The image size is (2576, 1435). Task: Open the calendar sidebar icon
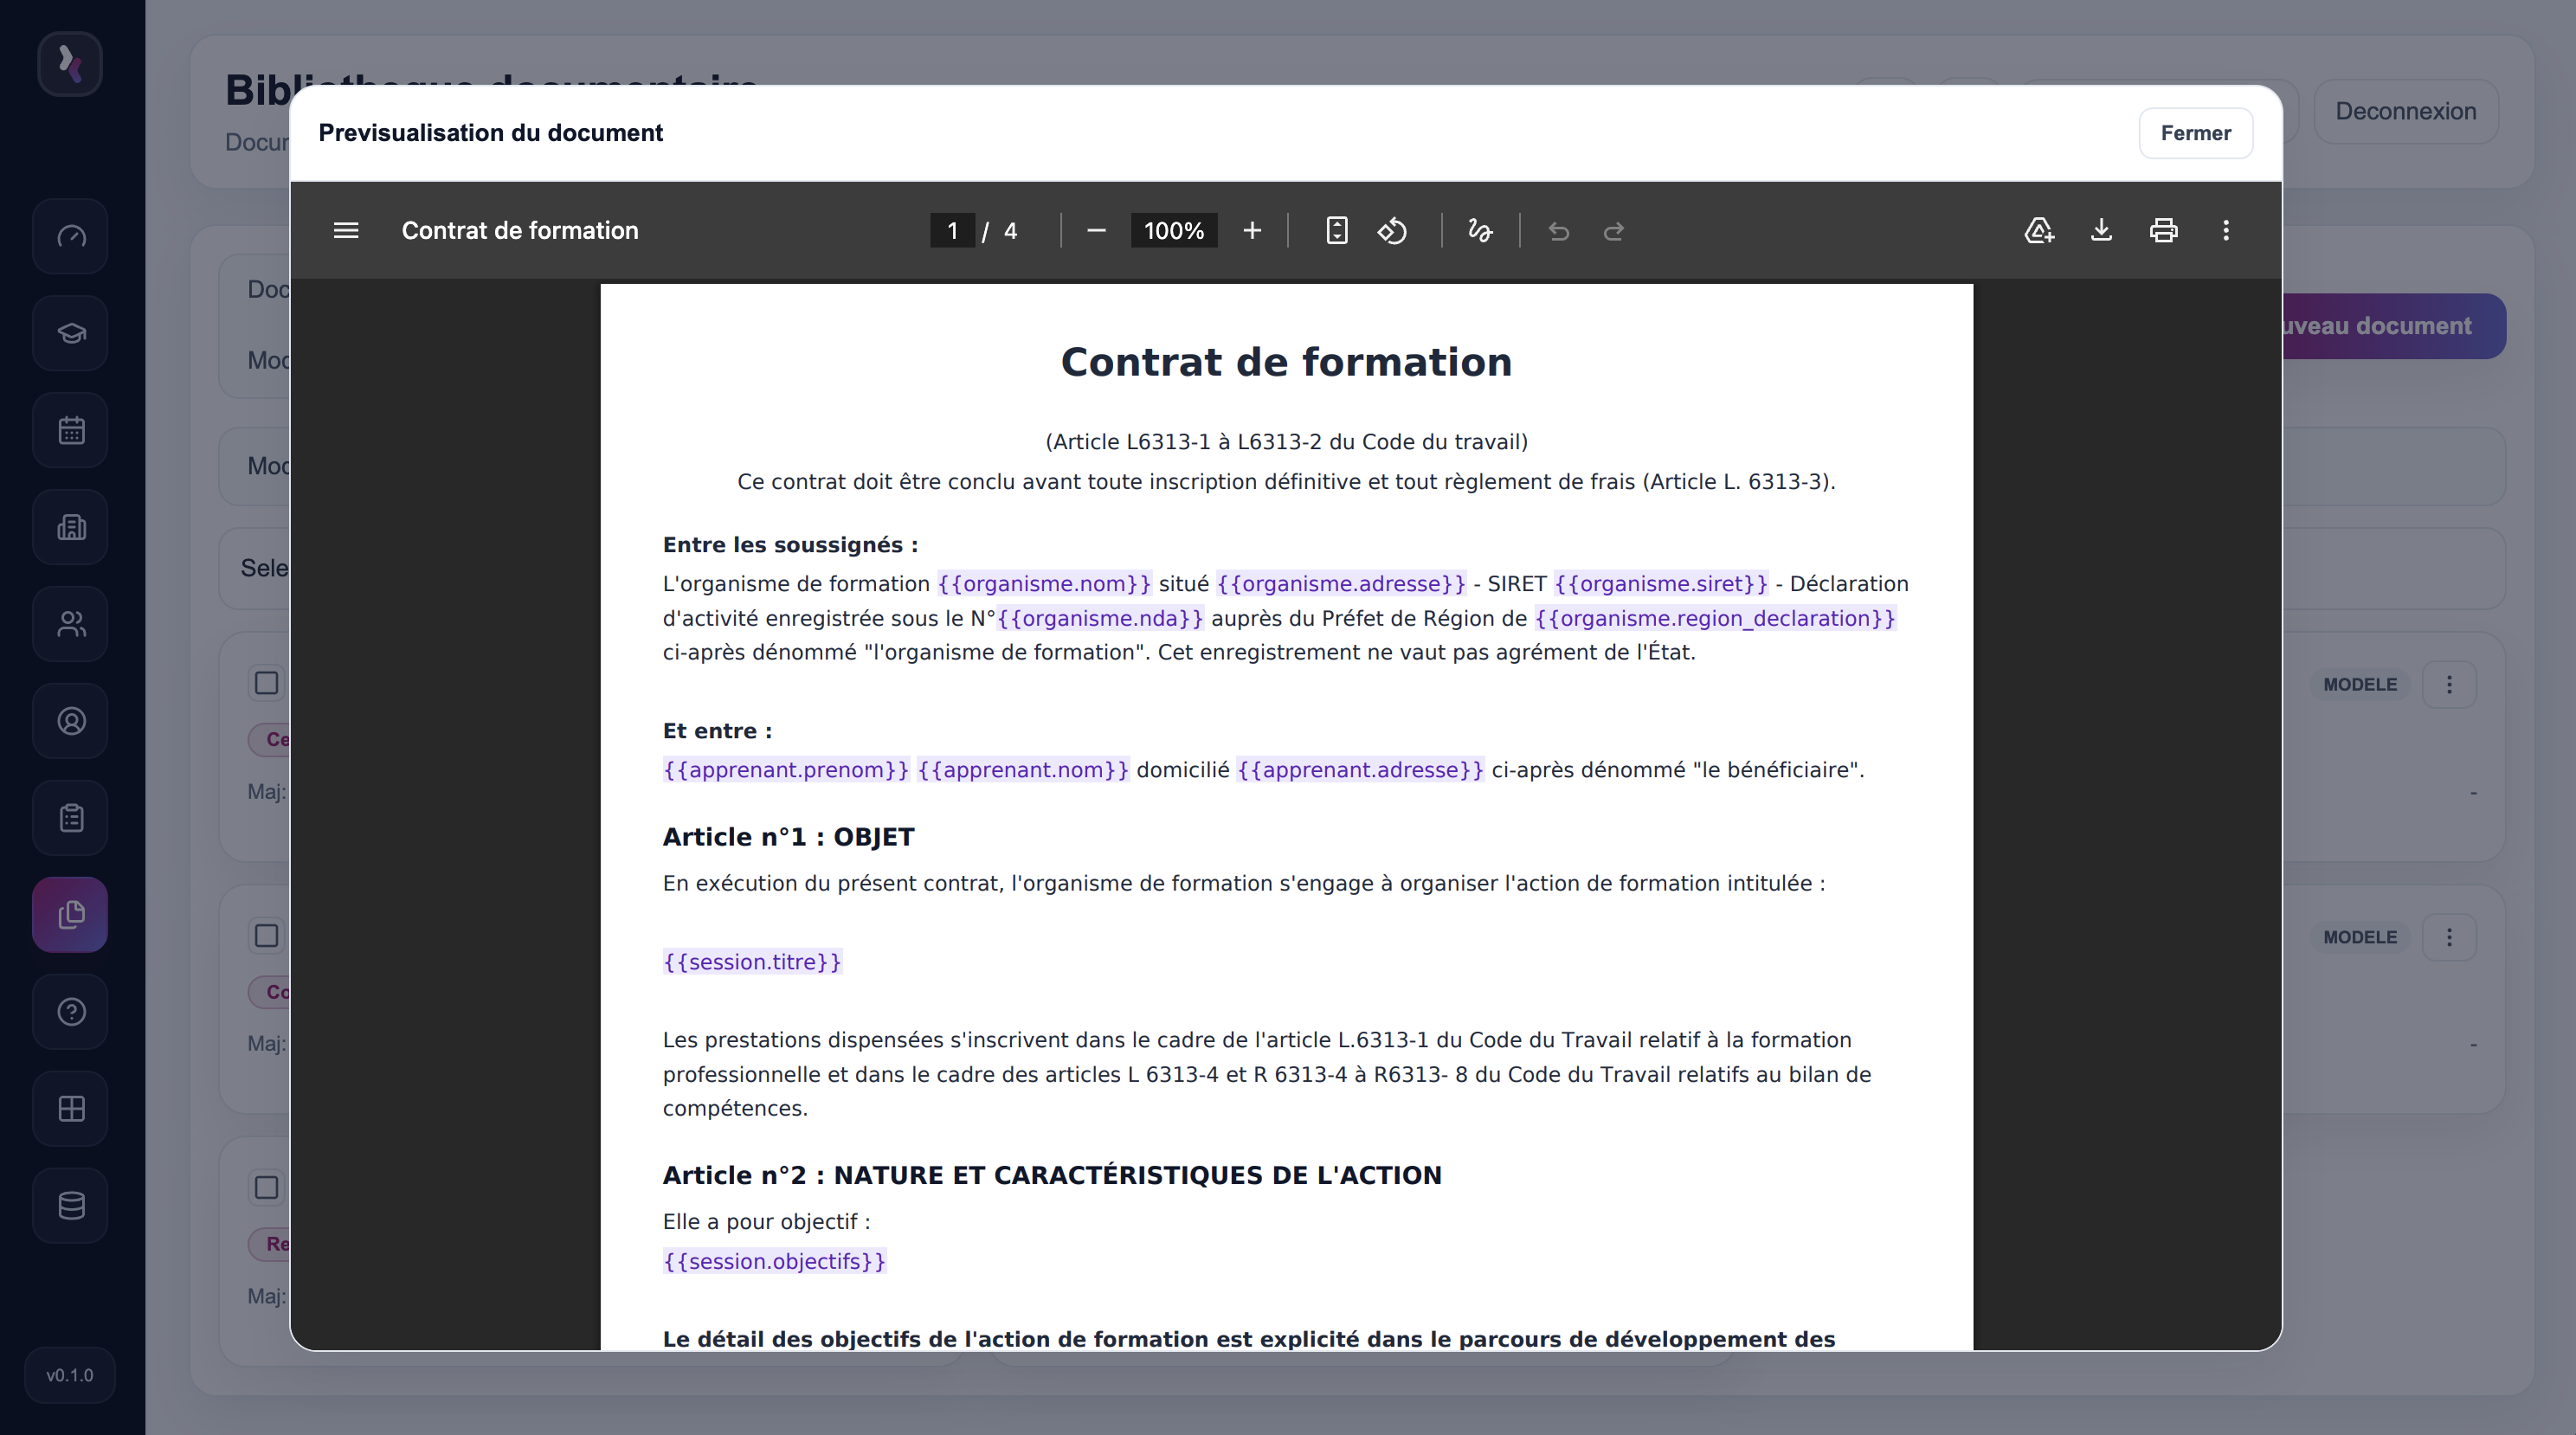[70, 430]
